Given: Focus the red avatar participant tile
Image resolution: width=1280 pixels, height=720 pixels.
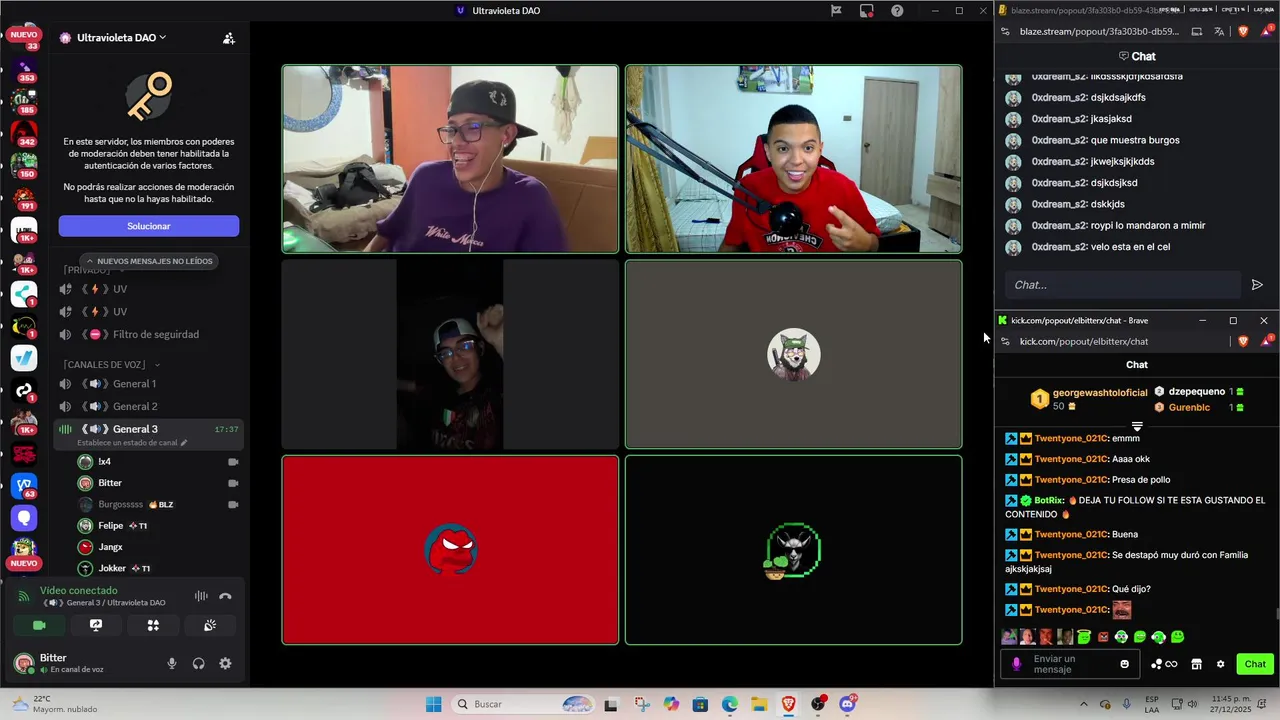Looking at the screenshot, I should coord(450,550).
